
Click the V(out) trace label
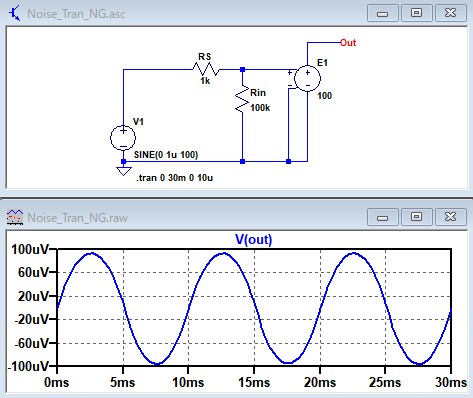tap(254, 239)
